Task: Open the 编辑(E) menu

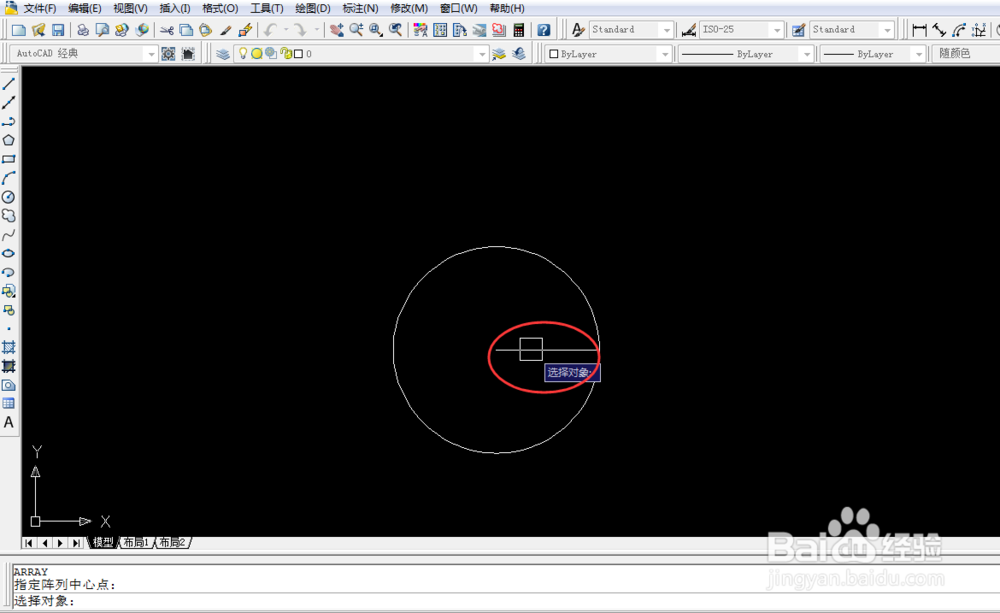Action: point(84,8)
